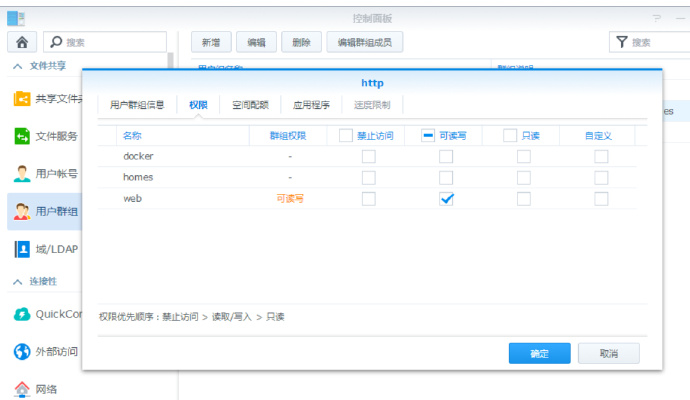The image size is (690, 400).
Task: Open the filter dropdown in right search box
Action: 623,42
